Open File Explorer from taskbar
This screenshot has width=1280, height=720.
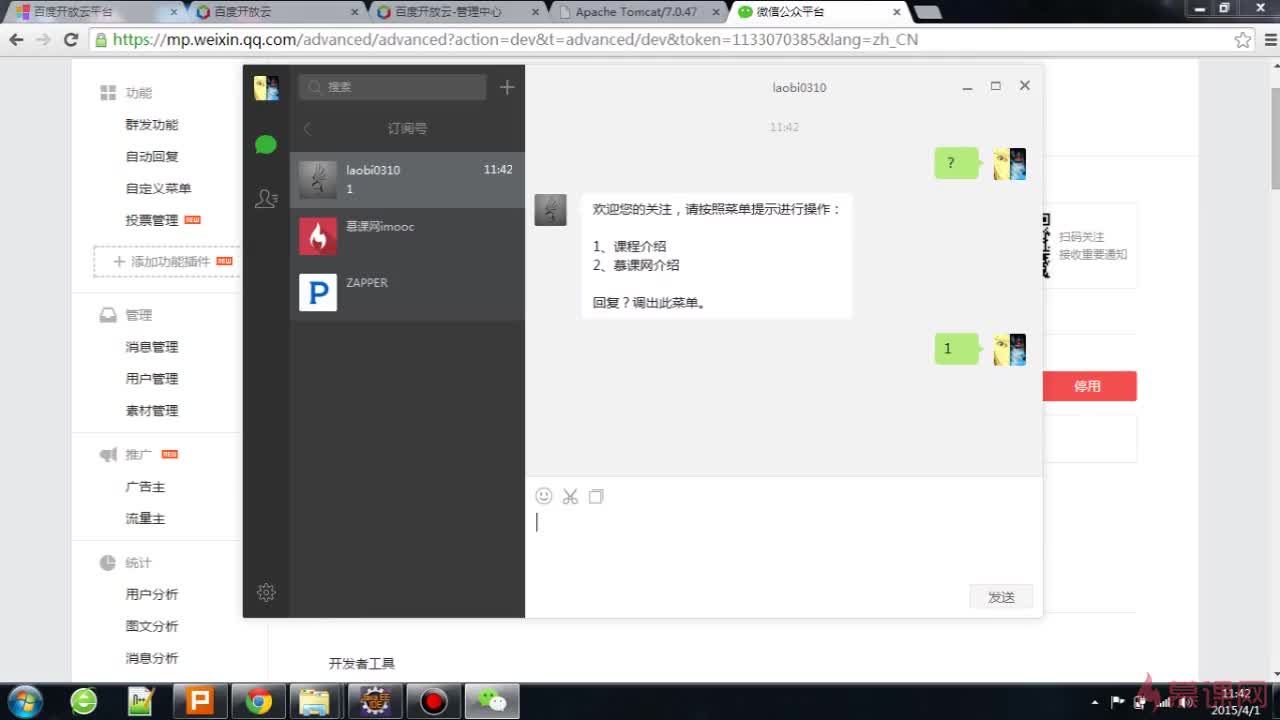[x=316, y=701]
